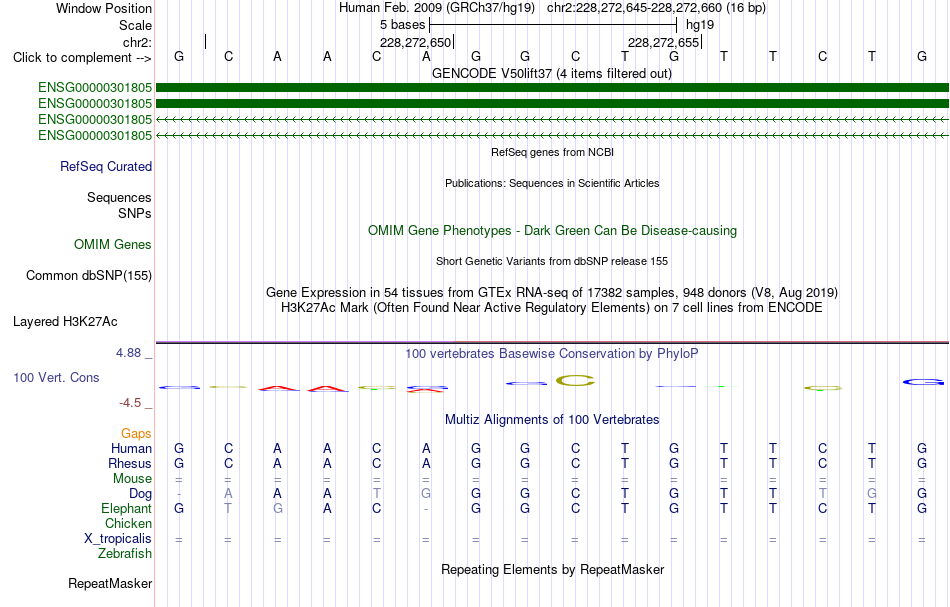Click ENSG00000301805 label directly below GENCODE title

coord(95,88)
